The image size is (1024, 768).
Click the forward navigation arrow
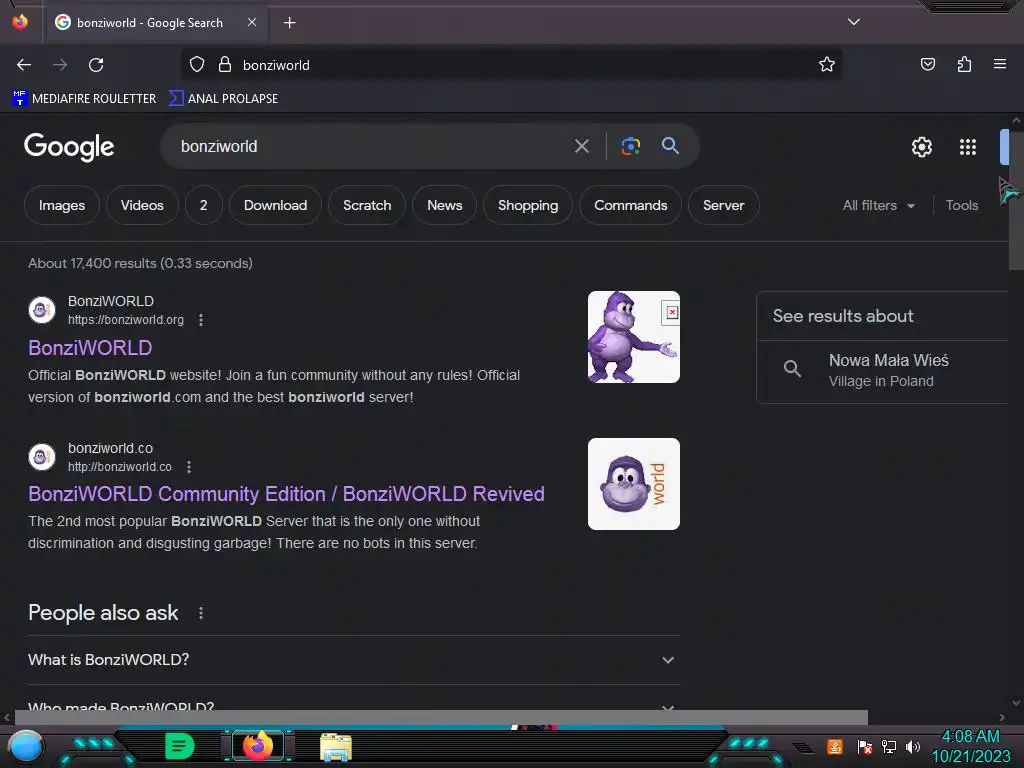60,65
